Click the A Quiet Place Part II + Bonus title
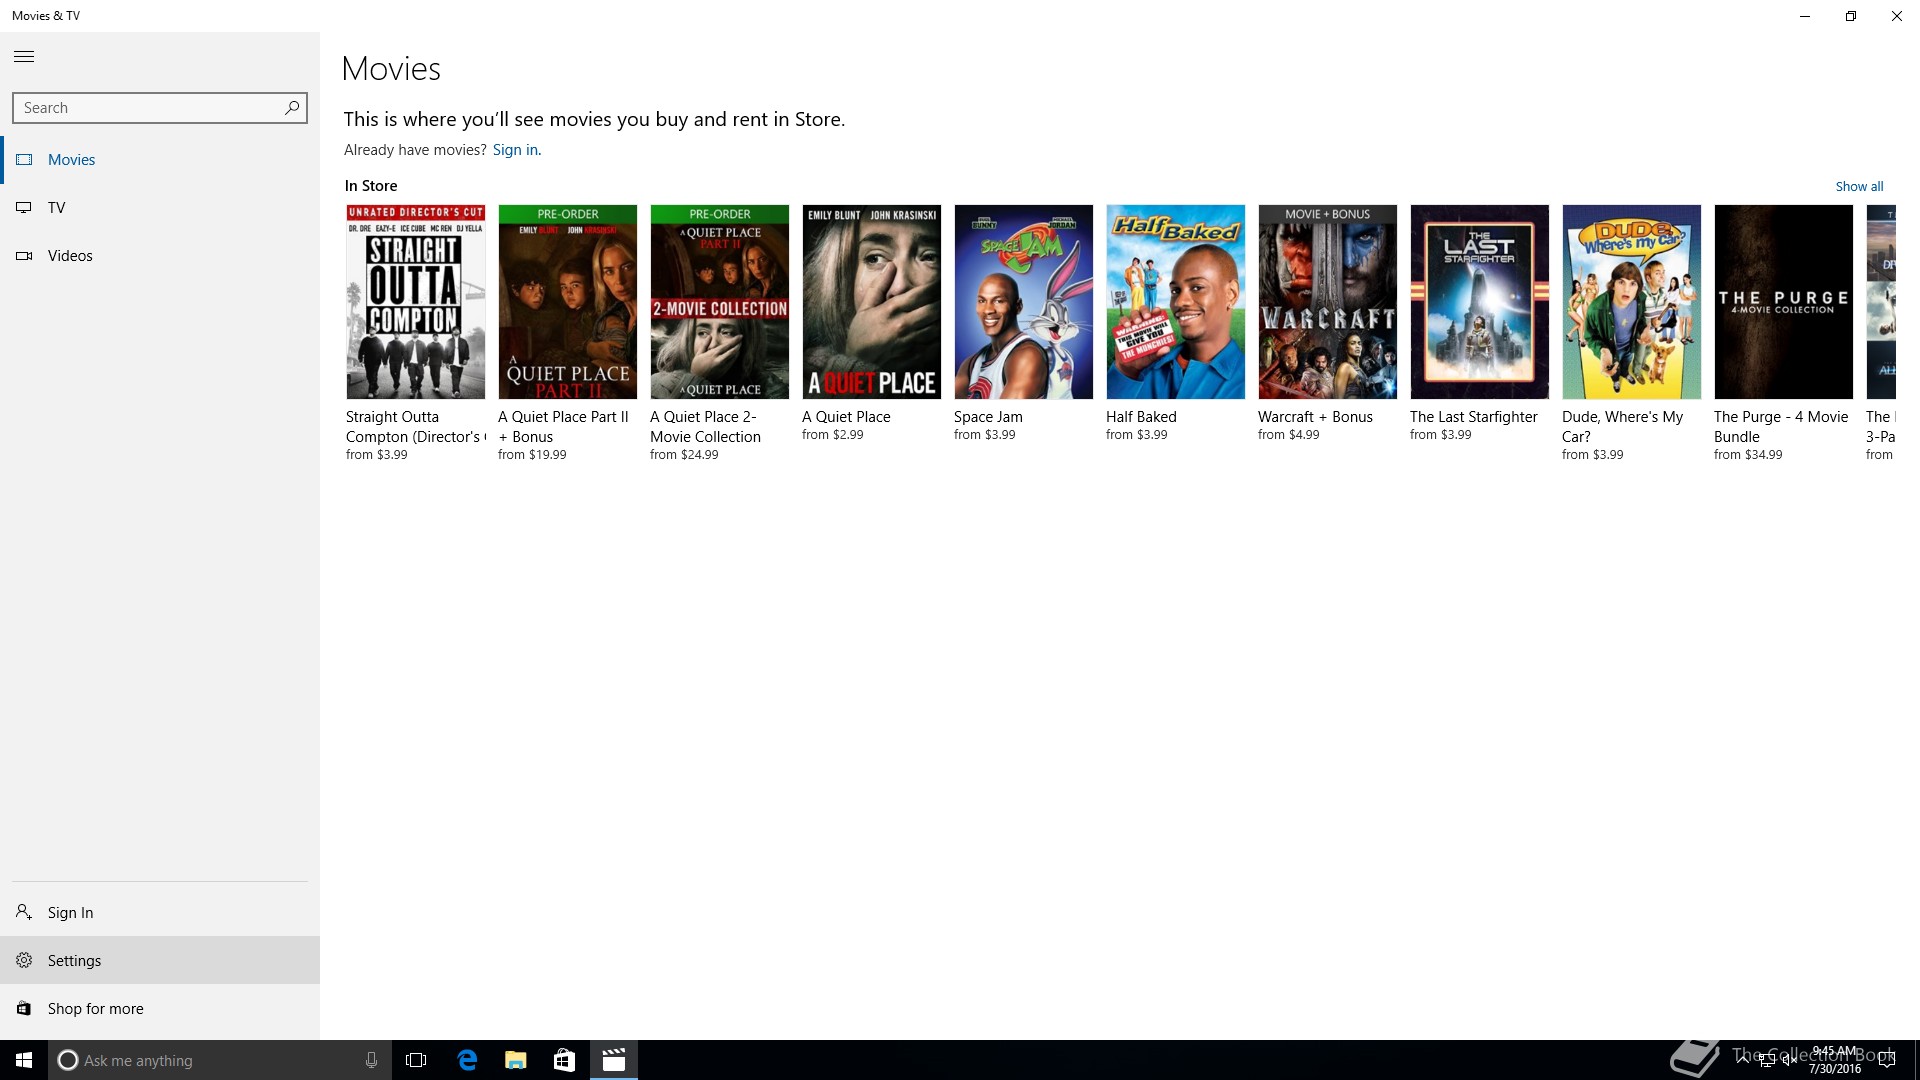 (563, 427)
